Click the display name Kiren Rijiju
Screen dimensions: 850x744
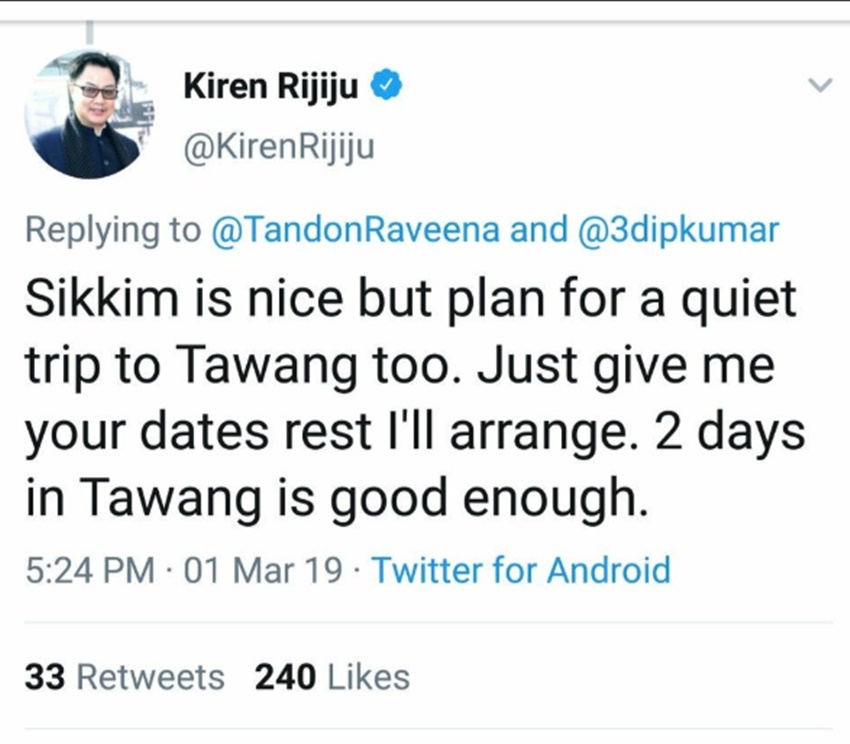click(x=271, y=87)
